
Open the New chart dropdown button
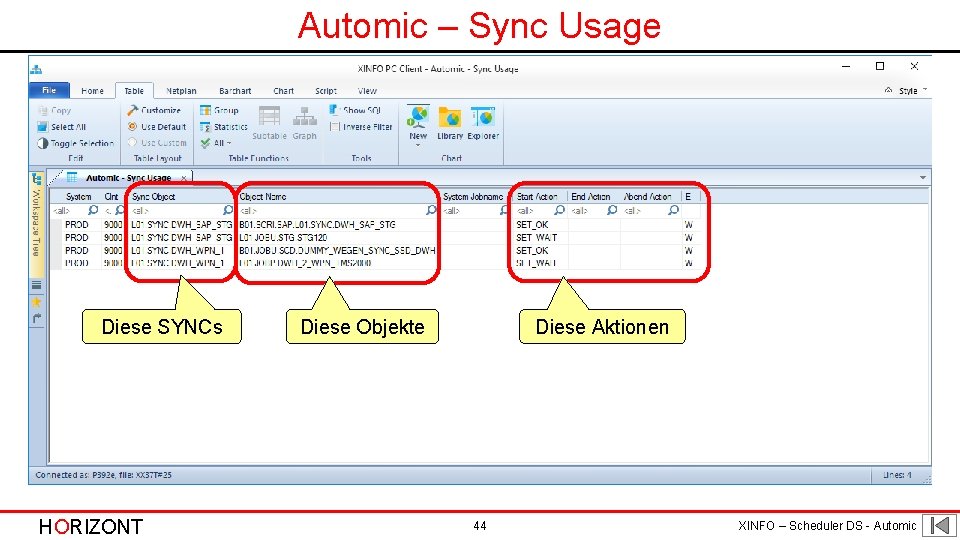pyautogui.click(x=418, y=126)
